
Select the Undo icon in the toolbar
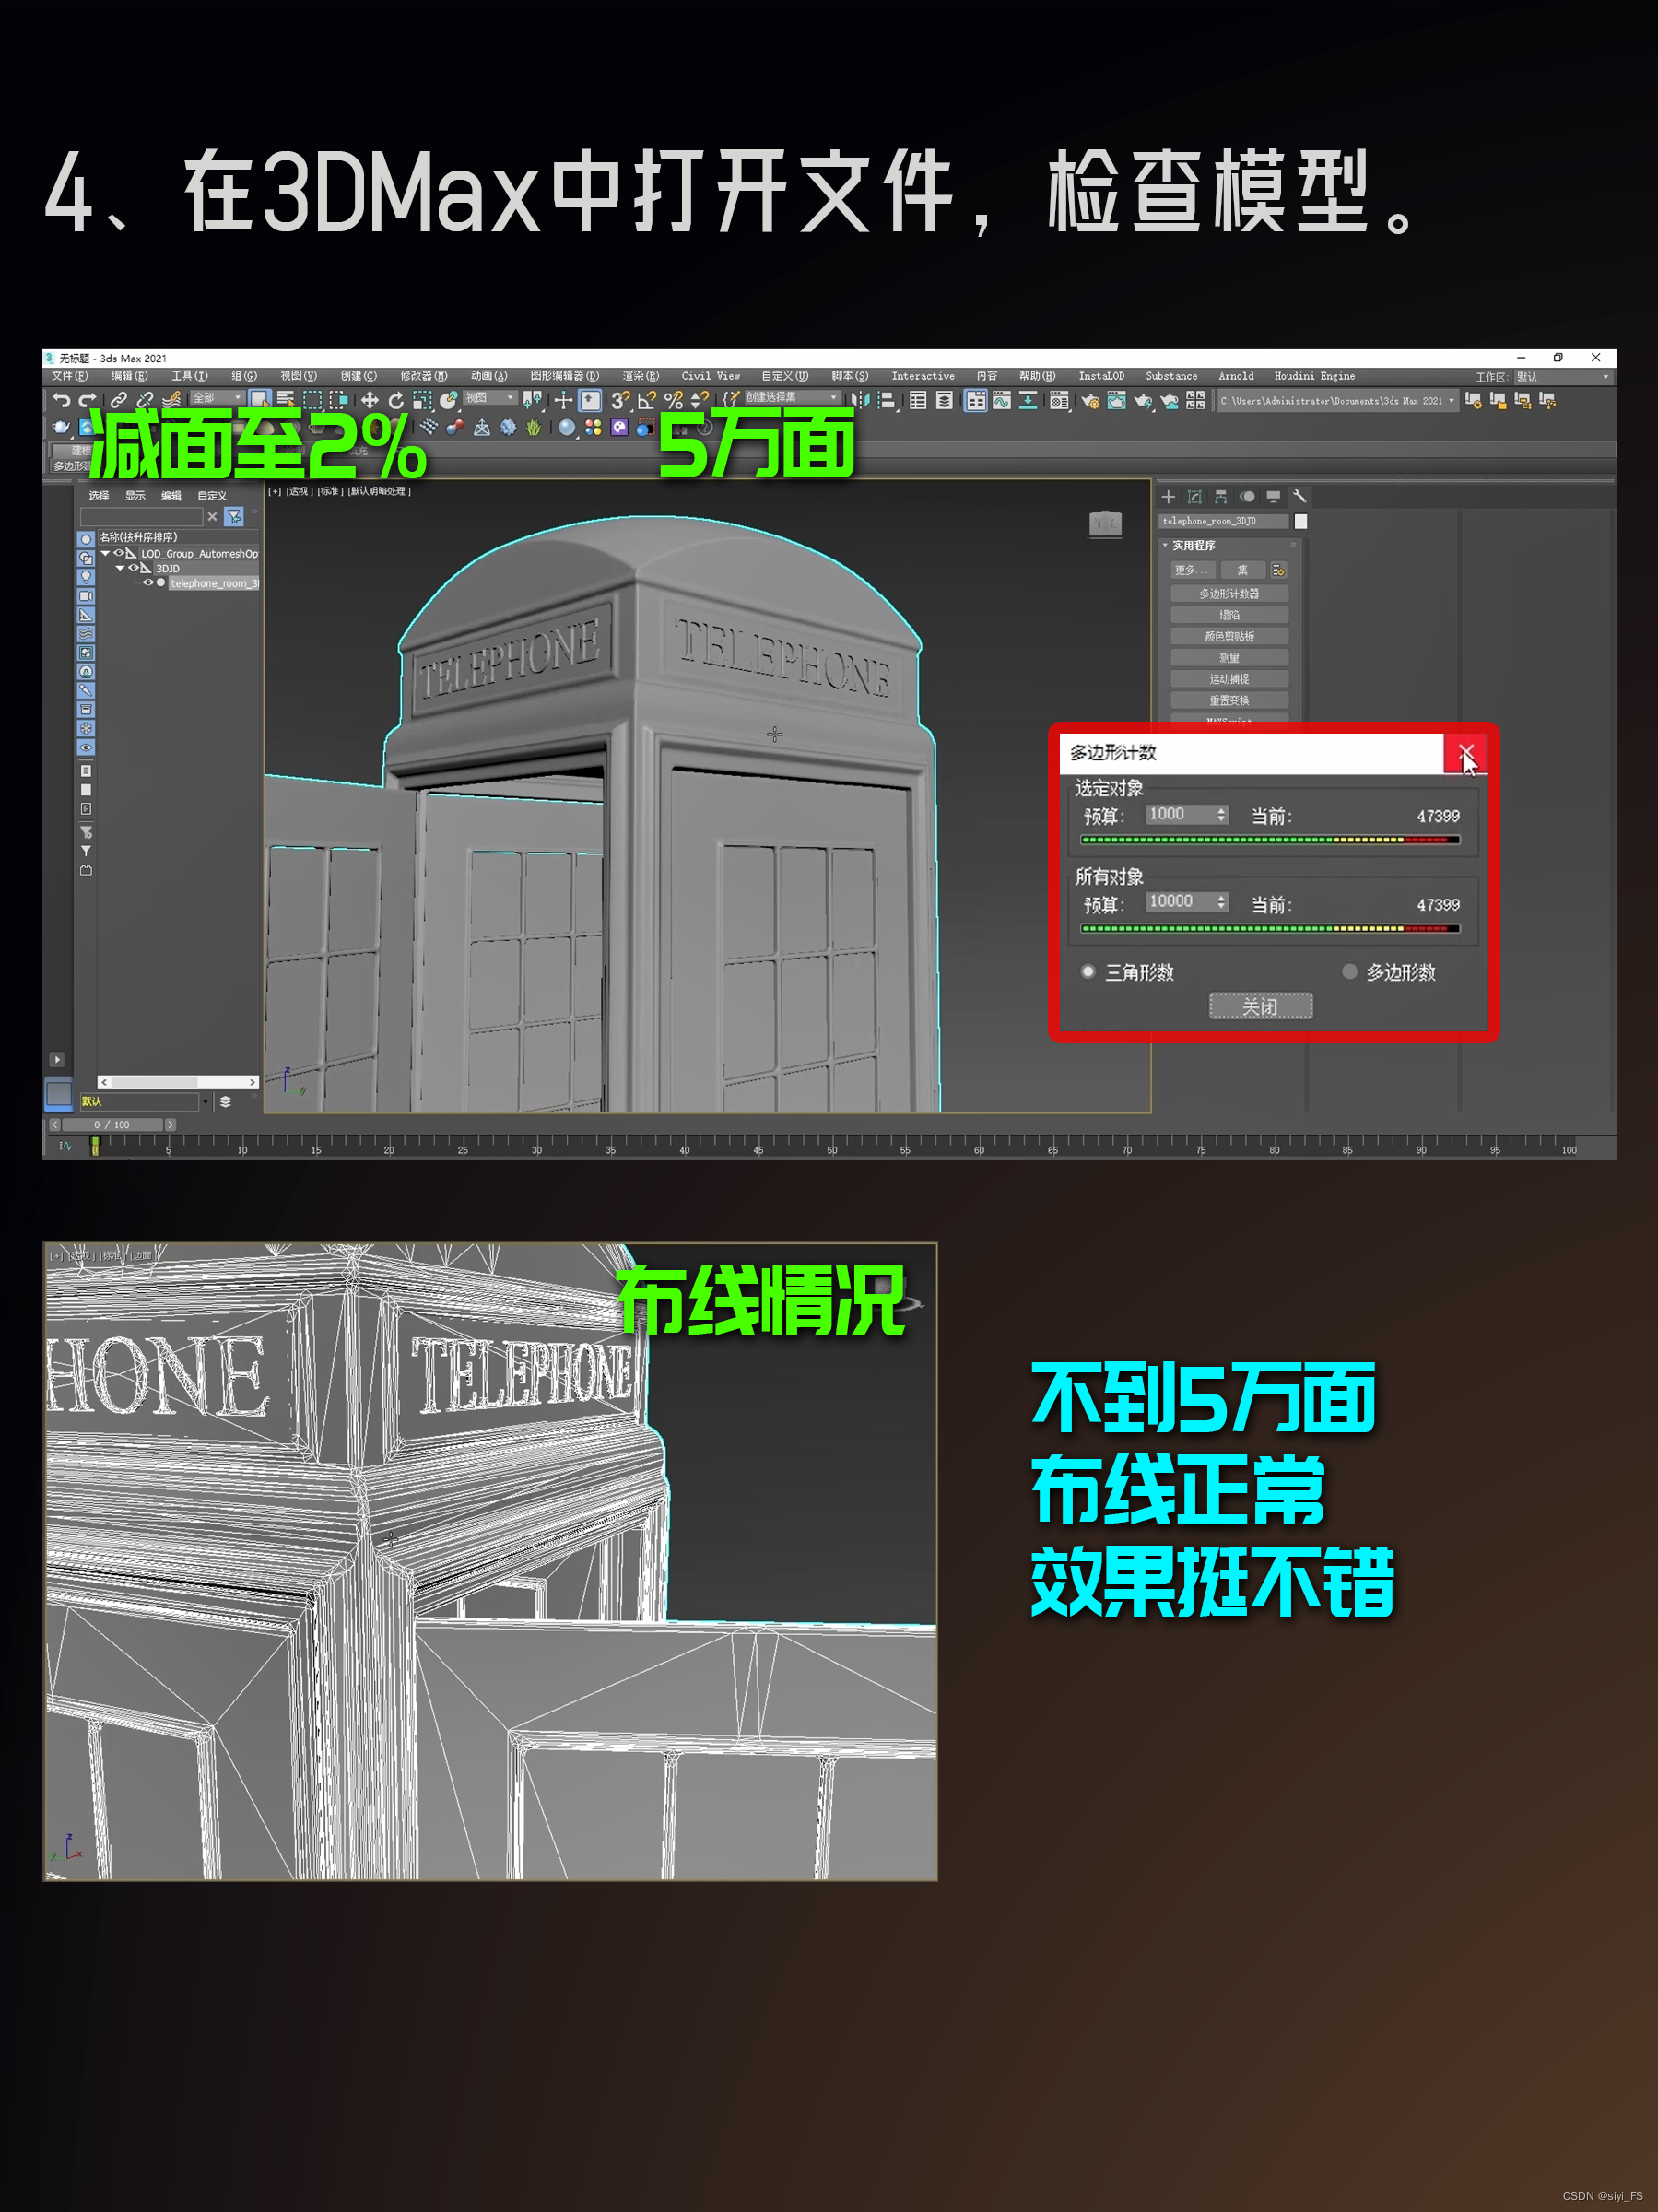(x=62, y=399)
